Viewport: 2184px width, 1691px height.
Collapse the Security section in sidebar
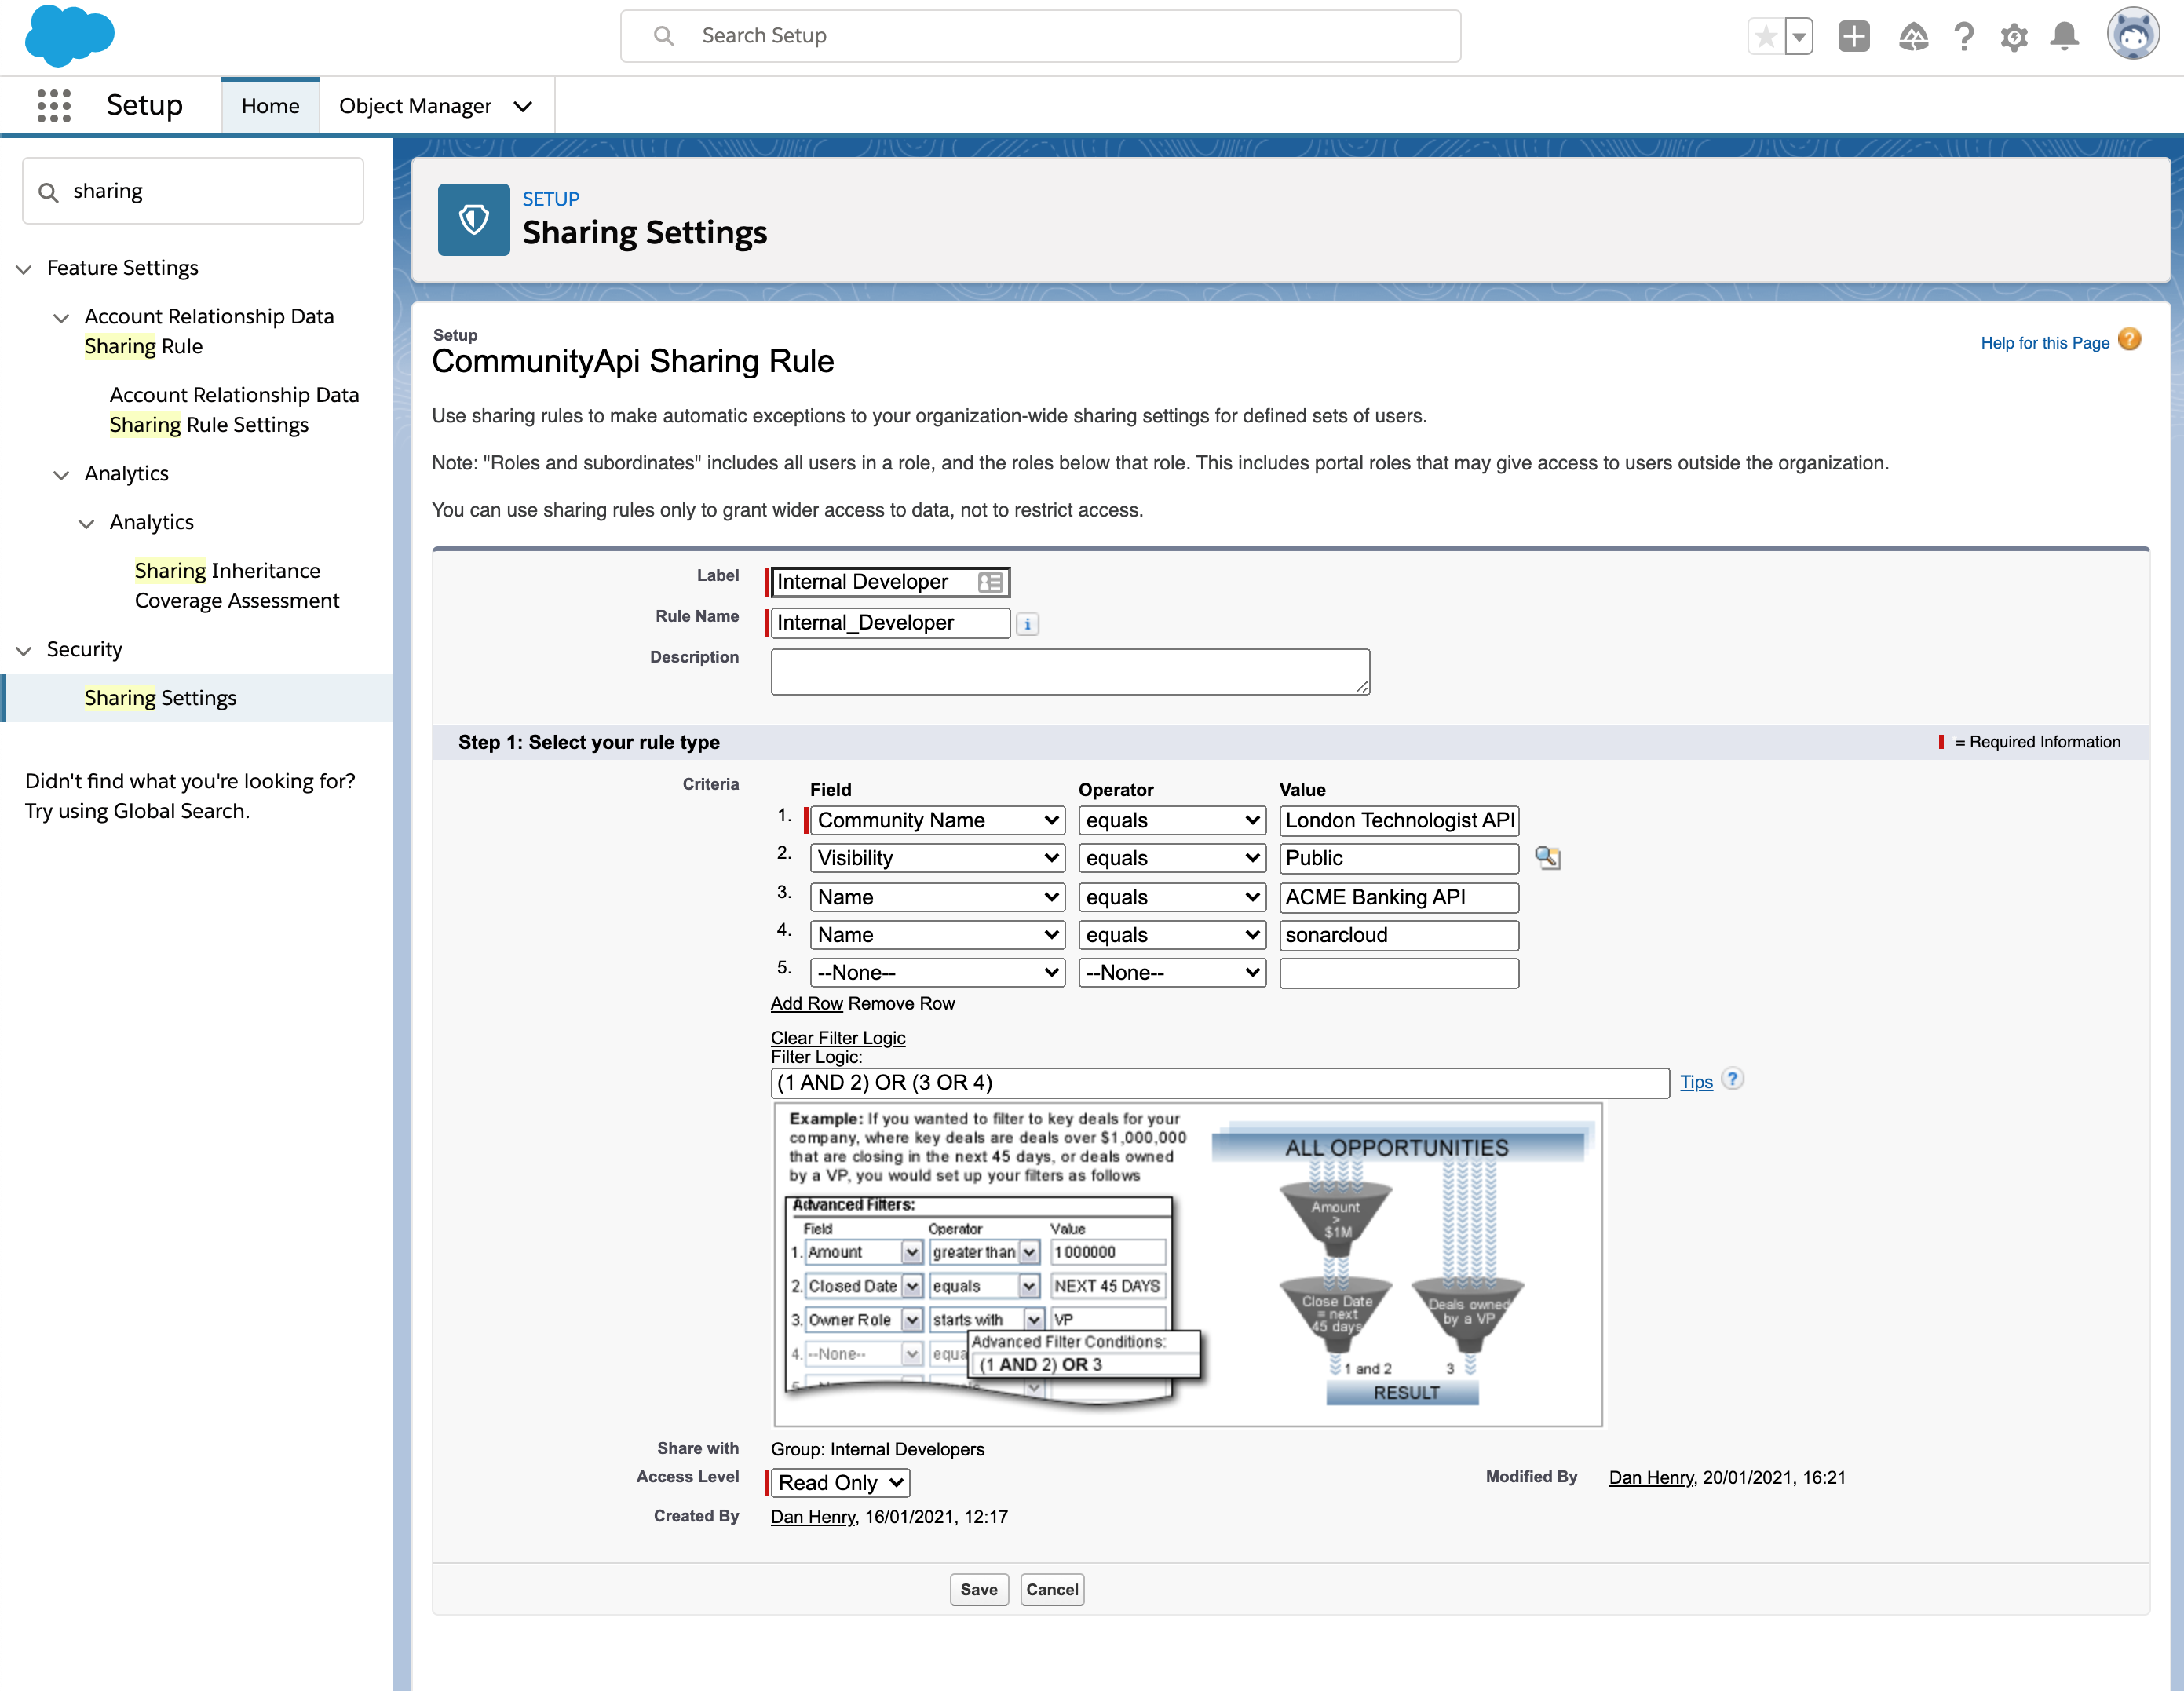24,650
